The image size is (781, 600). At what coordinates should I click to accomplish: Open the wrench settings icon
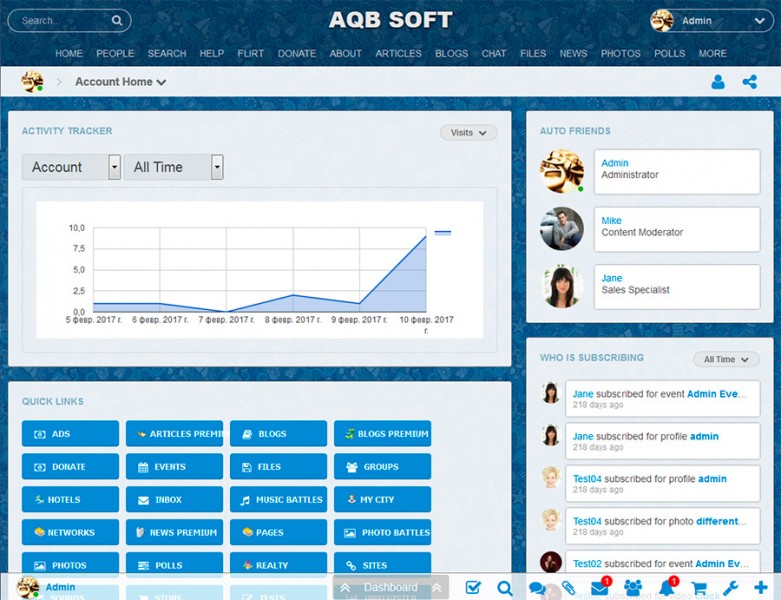point(730,588)
